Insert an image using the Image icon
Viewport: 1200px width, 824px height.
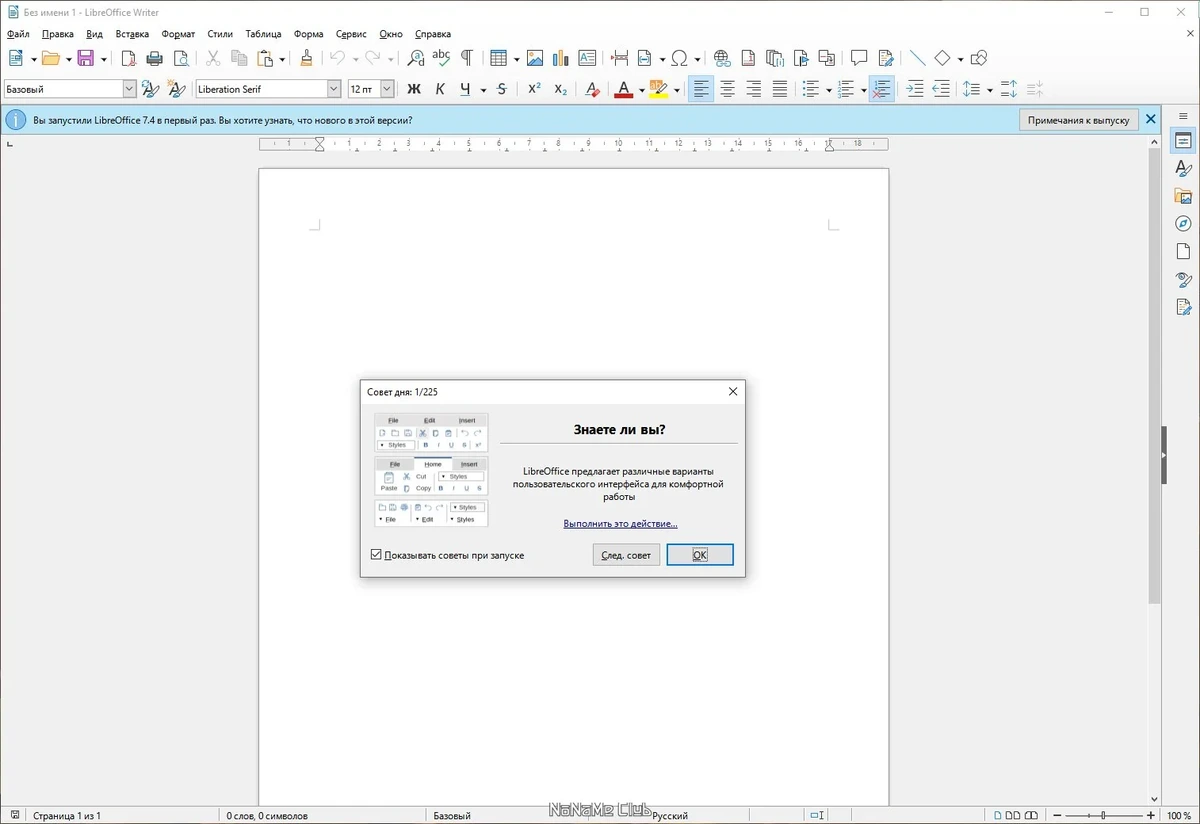coord(535,58)
